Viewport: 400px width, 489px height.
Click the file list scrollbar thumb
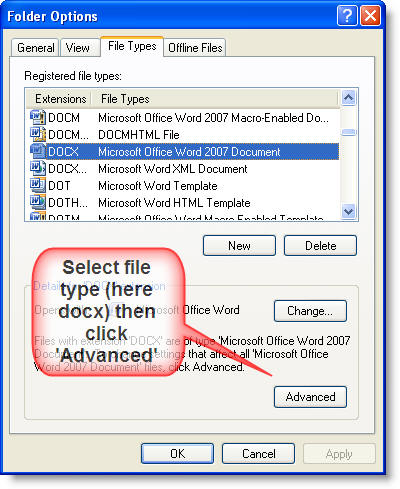(349, 132)
